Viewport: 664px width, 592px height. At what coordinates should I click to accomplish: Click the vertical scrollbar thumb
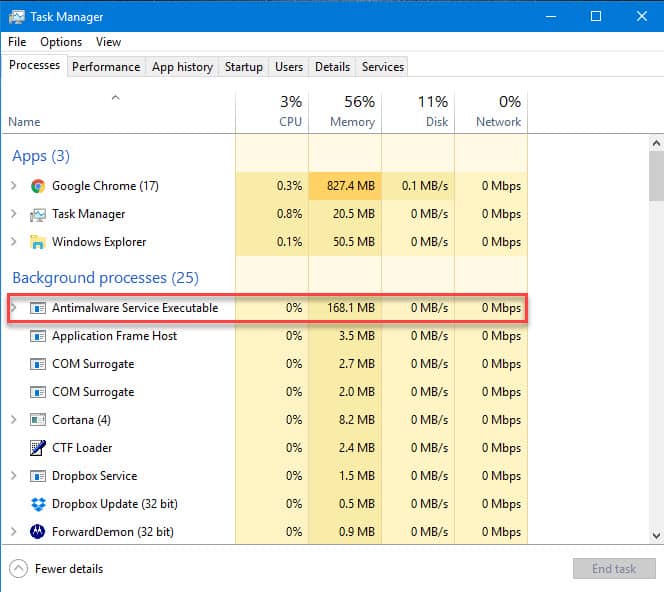656,176
